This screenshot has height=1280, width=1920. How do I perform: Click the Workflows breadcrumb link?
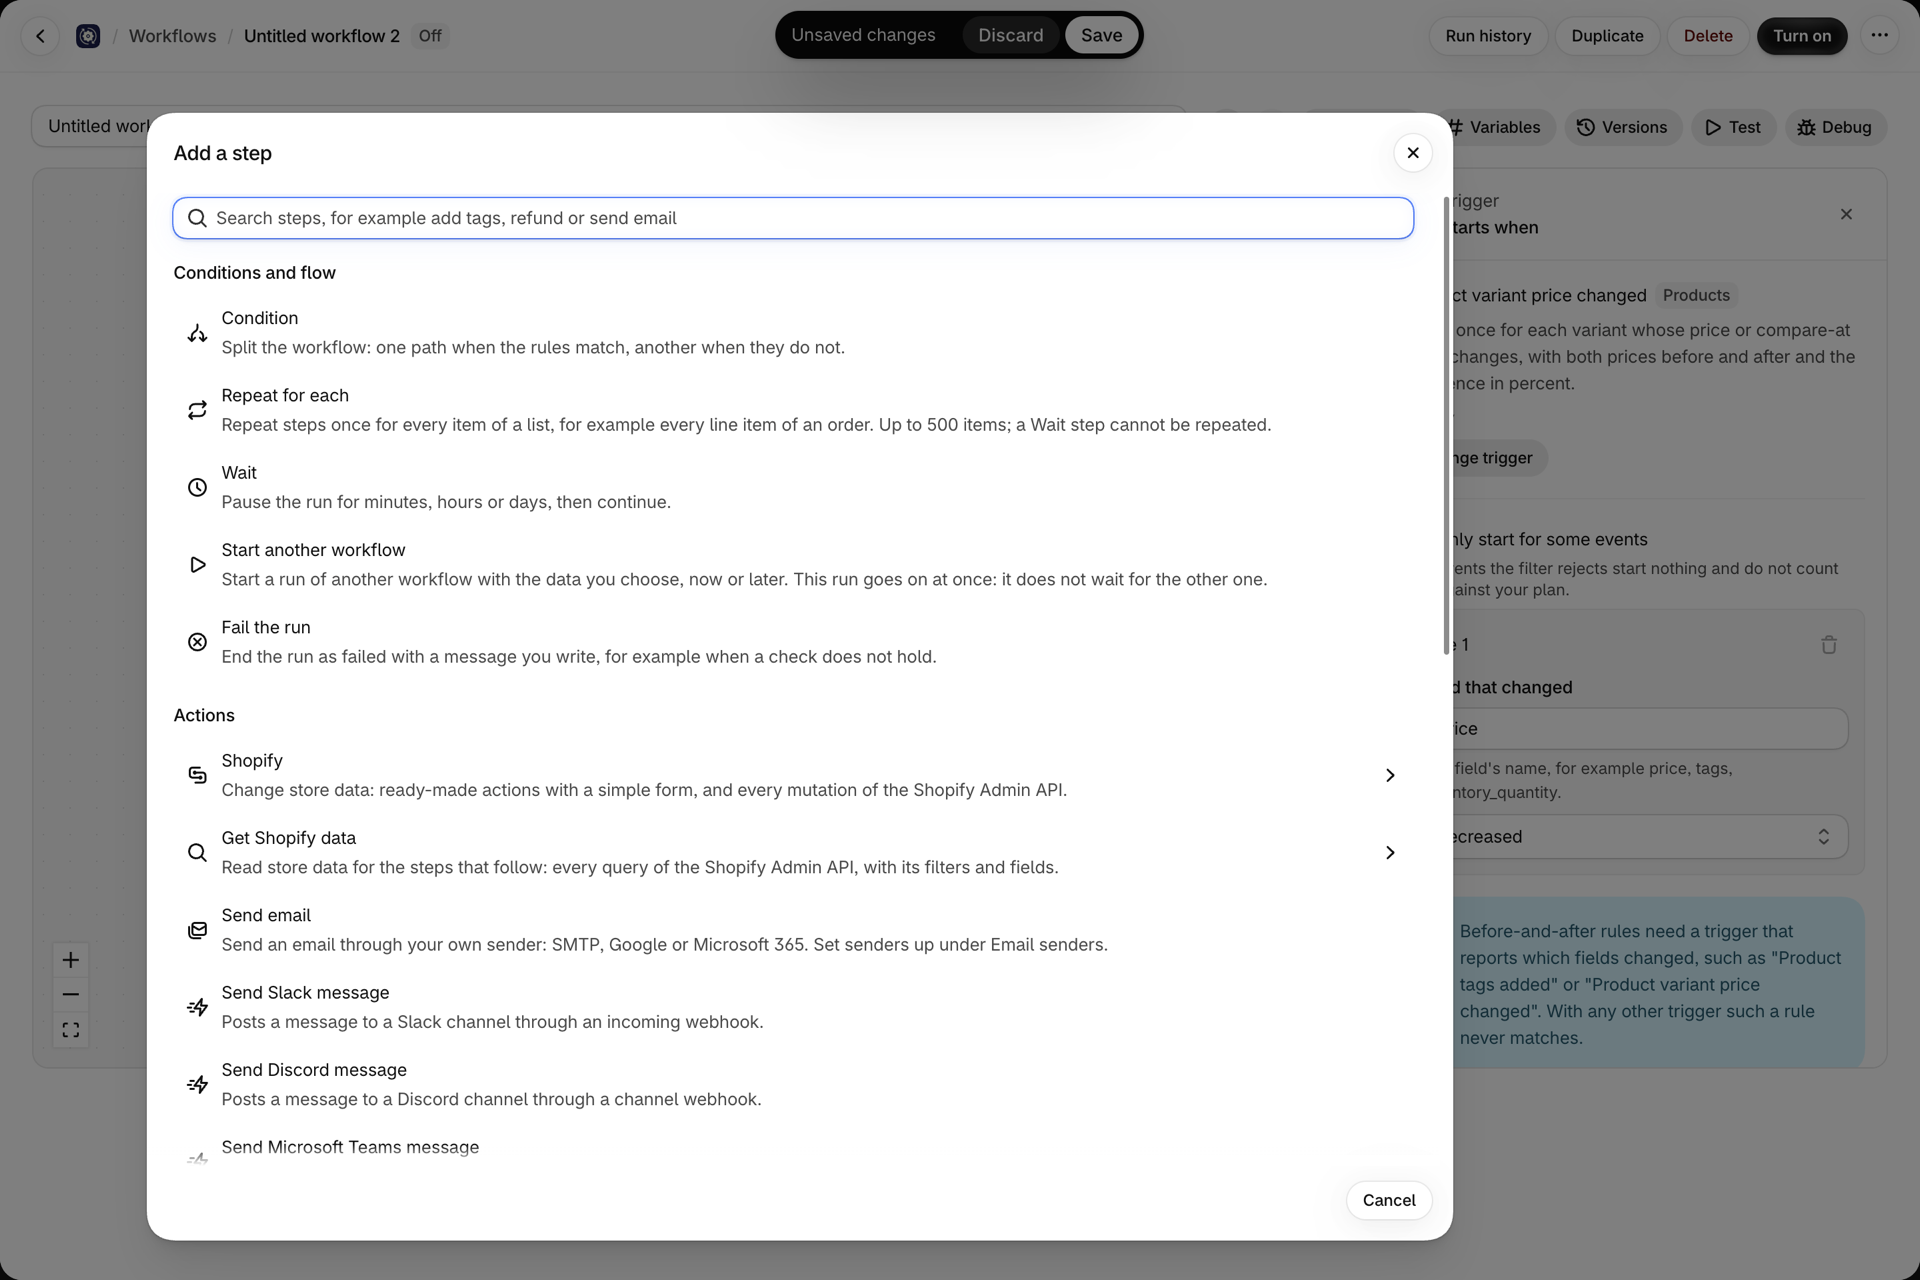click(x=172, y=36)
